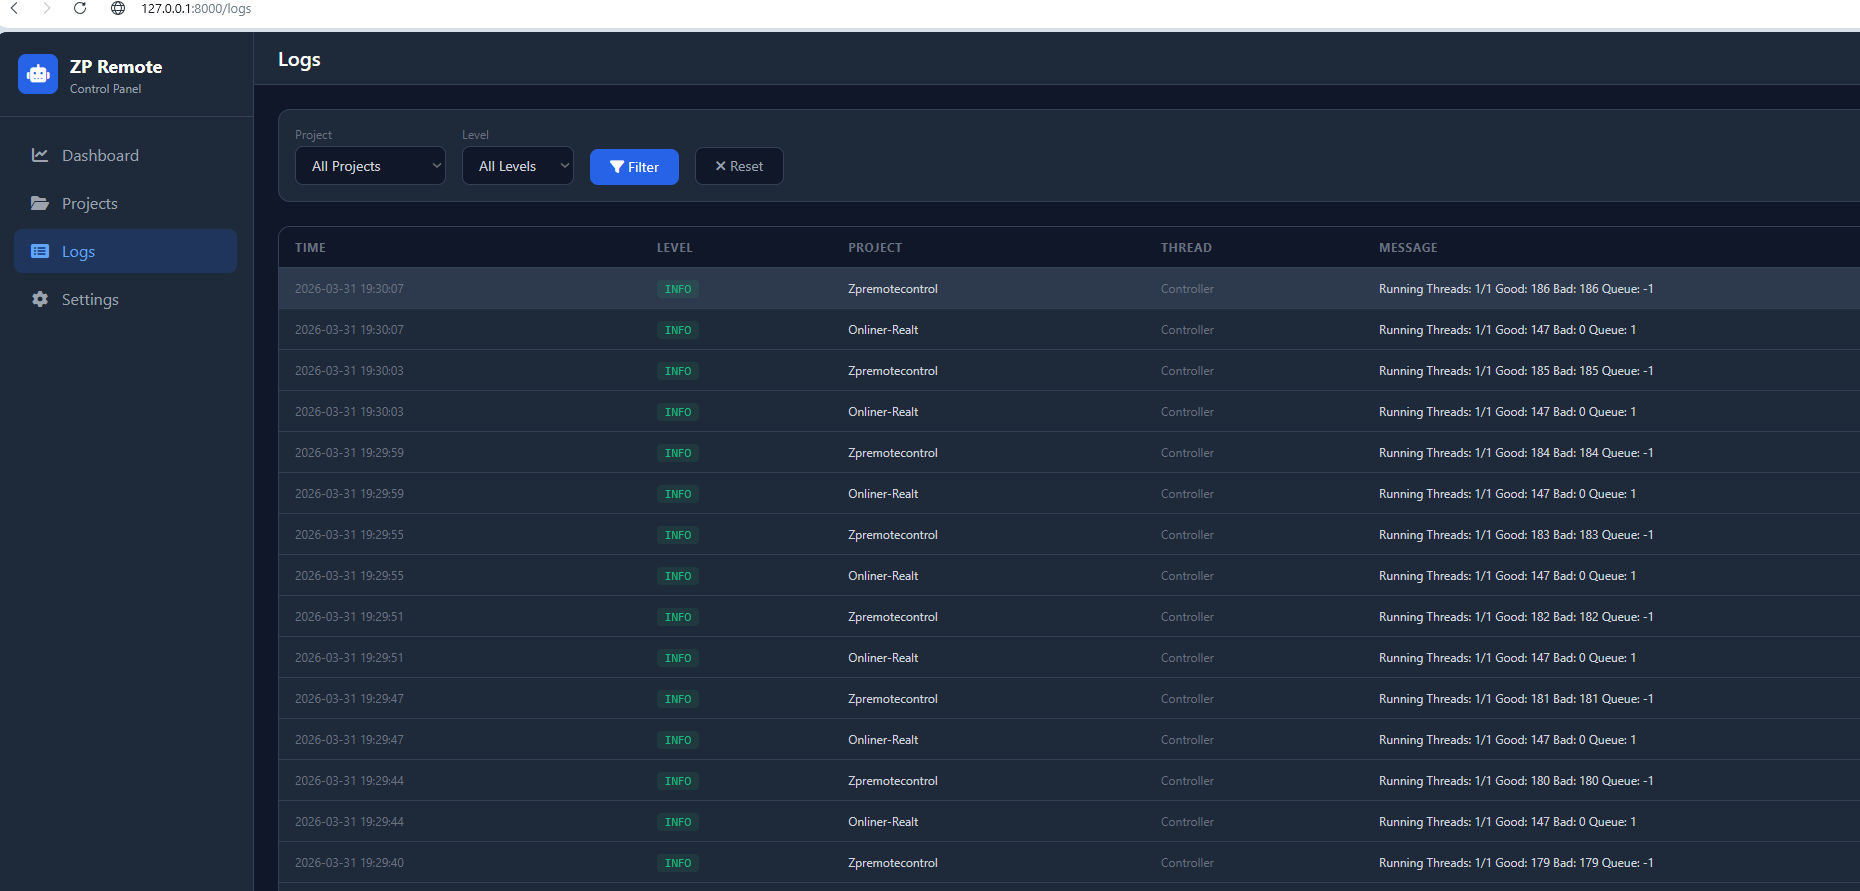The width and height of the screenshot is (1860, 891).
Task: Click the message with Good: 181 Bad: 181
Action: click(x=1516, y=699)
